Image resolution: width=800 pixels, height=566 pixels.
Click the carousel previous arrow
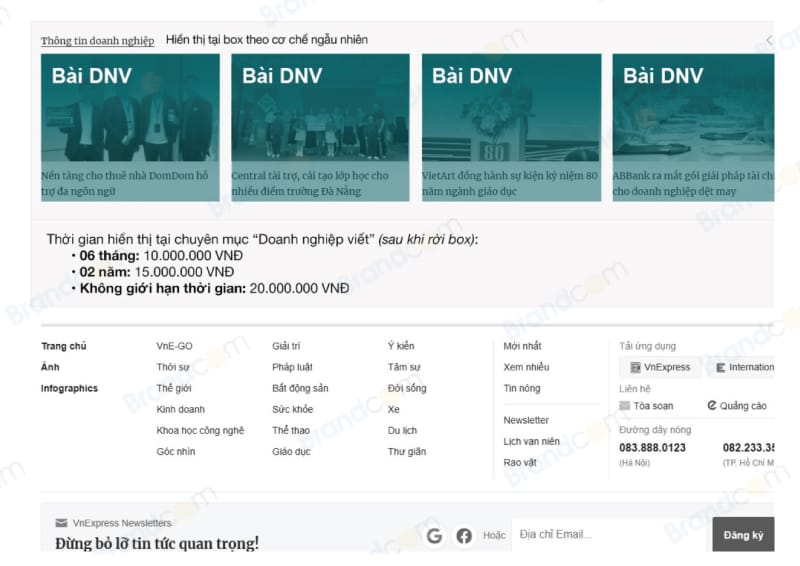click(x=768, y=40)
